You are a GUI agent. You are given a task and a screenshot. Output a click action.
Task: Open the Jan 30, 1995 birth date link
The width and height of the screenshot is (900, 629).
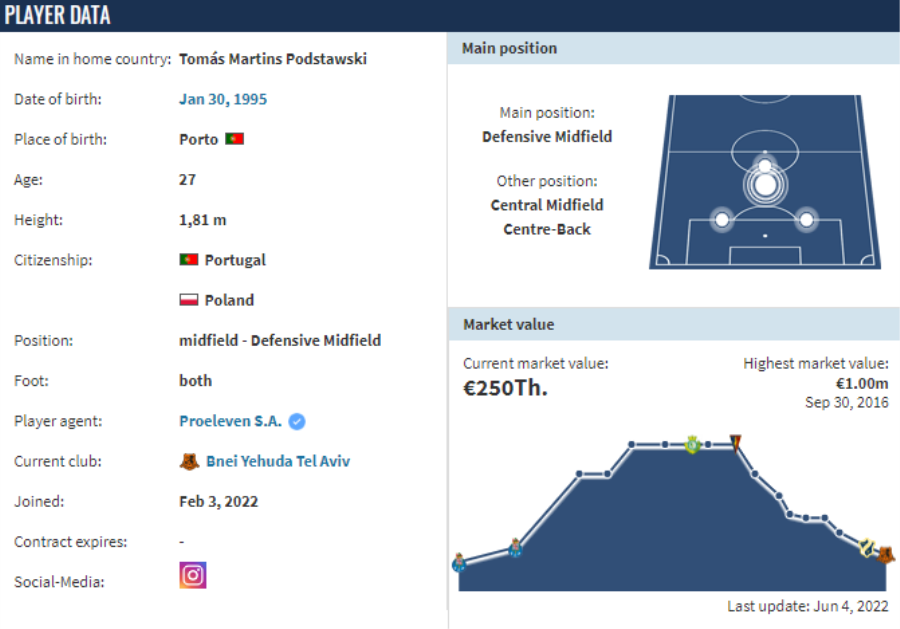[x=223, y=99]
